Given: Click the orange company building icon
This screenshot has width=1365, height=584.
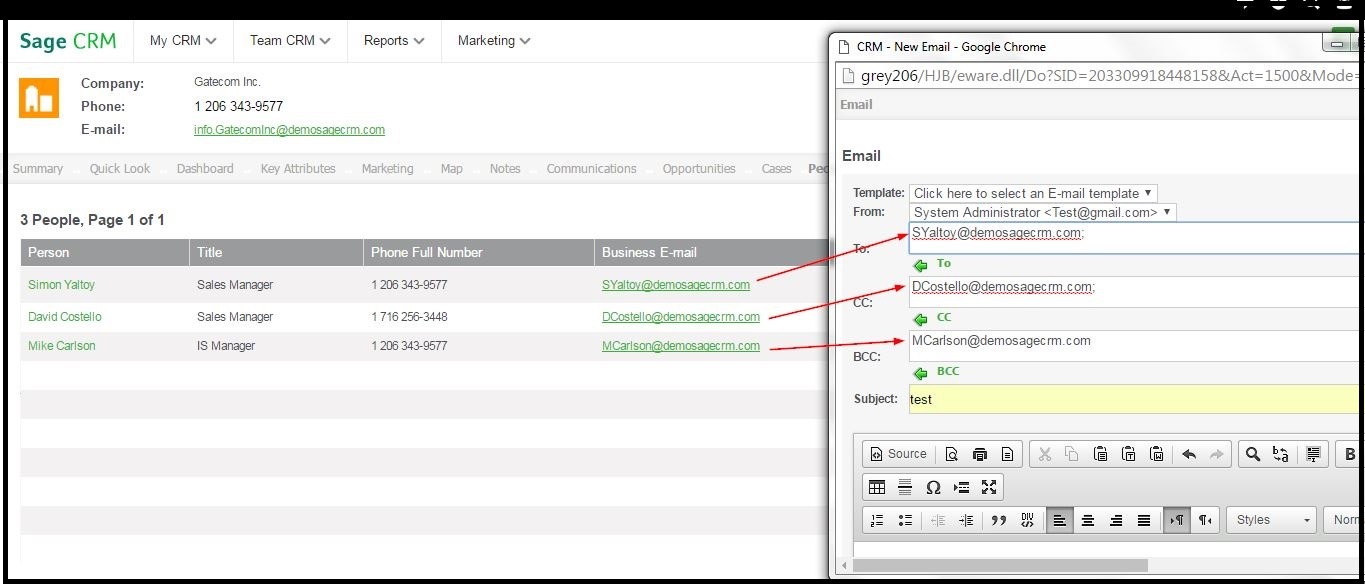Looking at the screenshot, I should (39, 98).
